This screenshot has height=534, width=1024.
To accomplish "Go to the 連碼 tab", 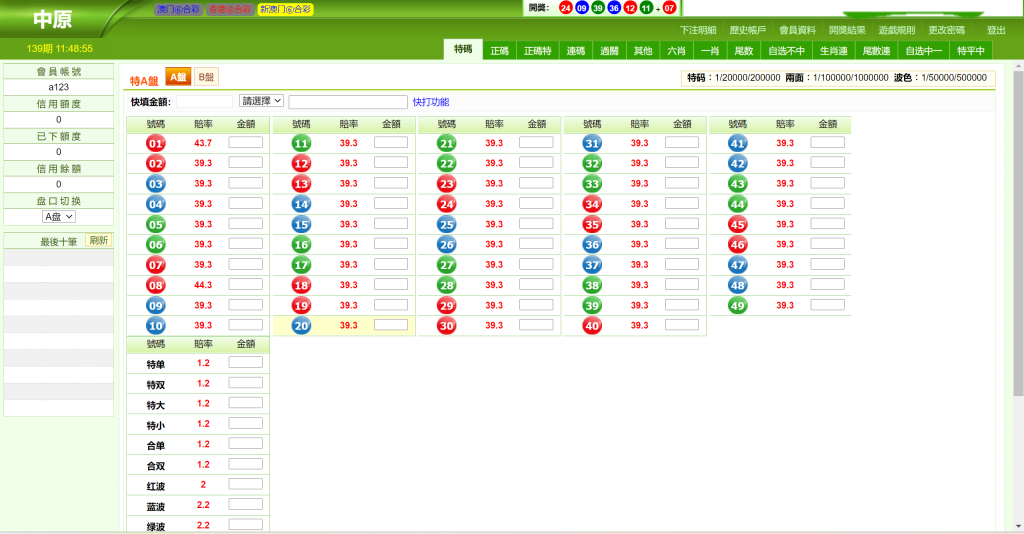I will tap(576, 51).
